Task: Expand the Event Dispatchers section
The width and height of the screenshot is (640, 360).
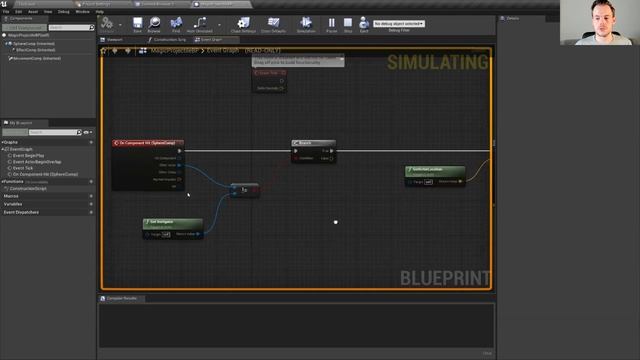Action: click(x=21, y=212)
